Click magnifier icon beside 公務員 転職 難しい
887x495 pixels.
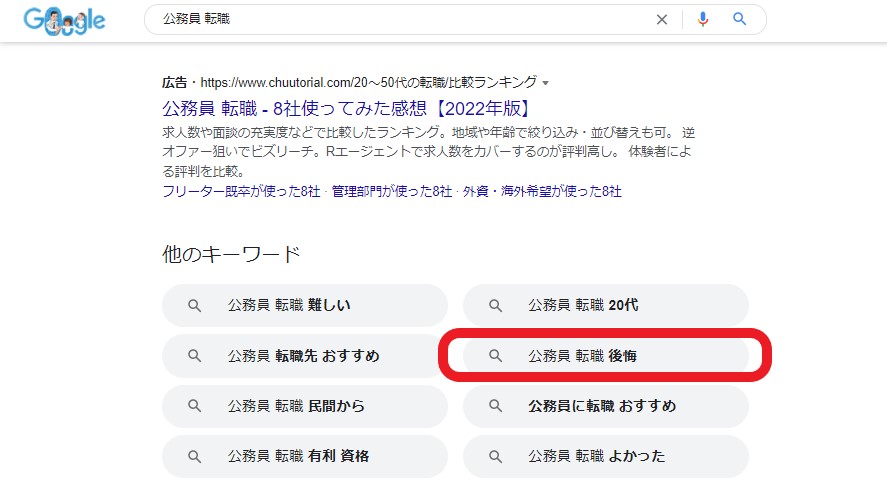click(x=195, y=305)
